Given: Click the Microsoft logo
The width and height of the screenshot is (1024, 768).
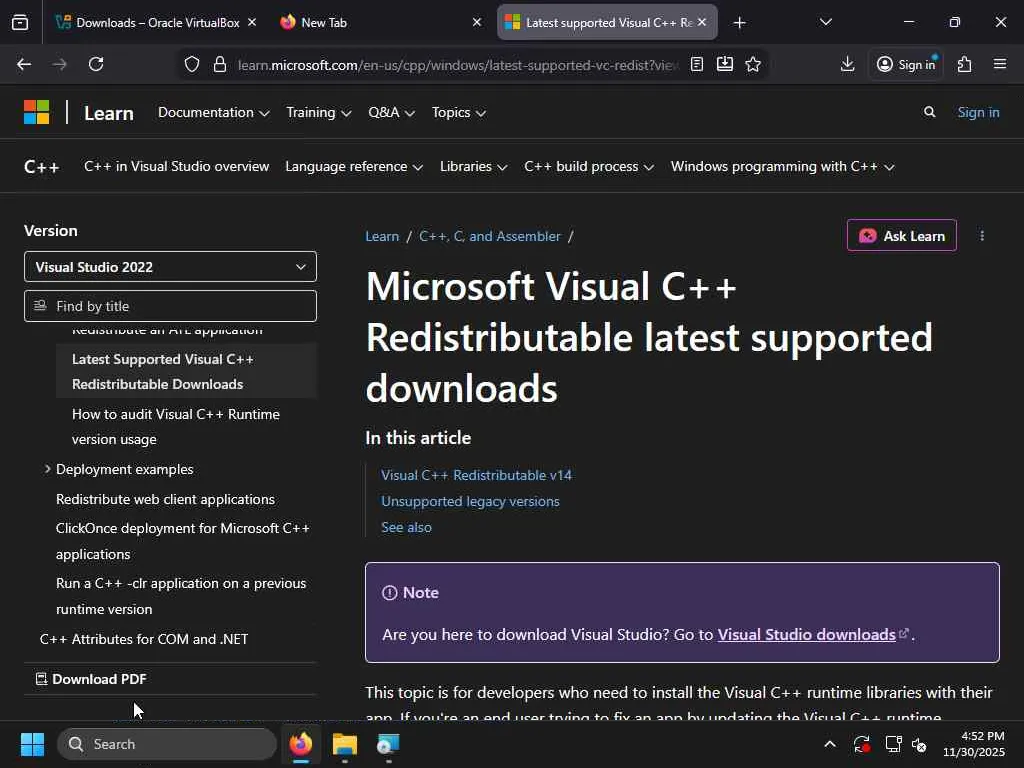Looking at the screenshot, I should [37, 112].
